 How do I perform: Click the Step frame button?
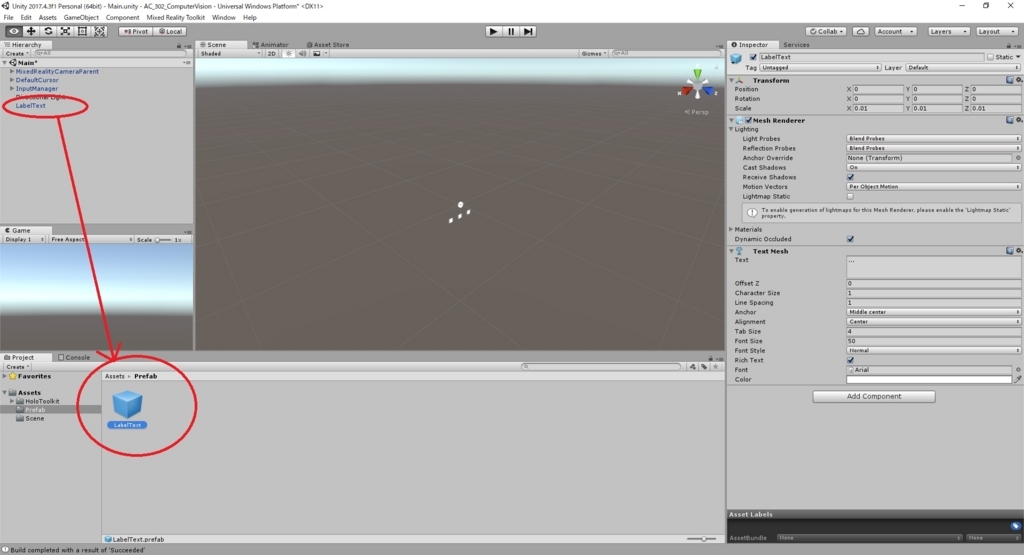[x=528, y=31]
